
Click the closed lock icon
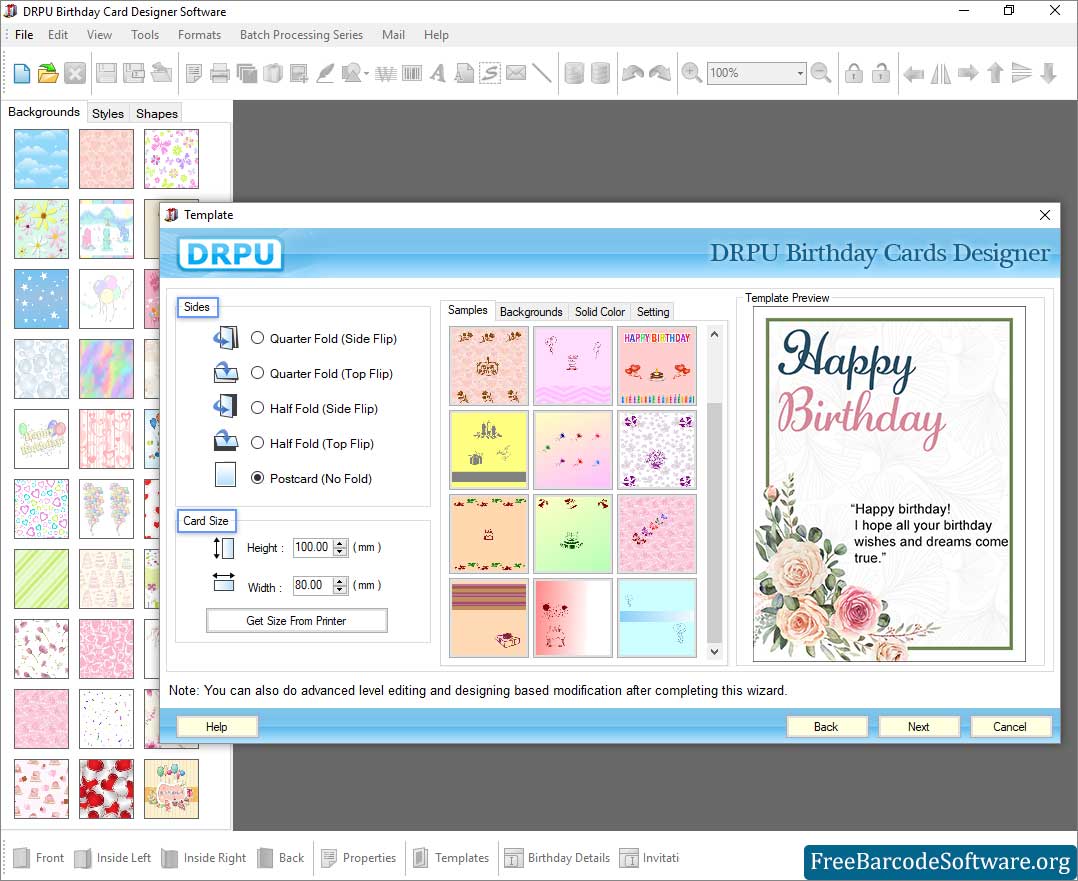(854, 73)
